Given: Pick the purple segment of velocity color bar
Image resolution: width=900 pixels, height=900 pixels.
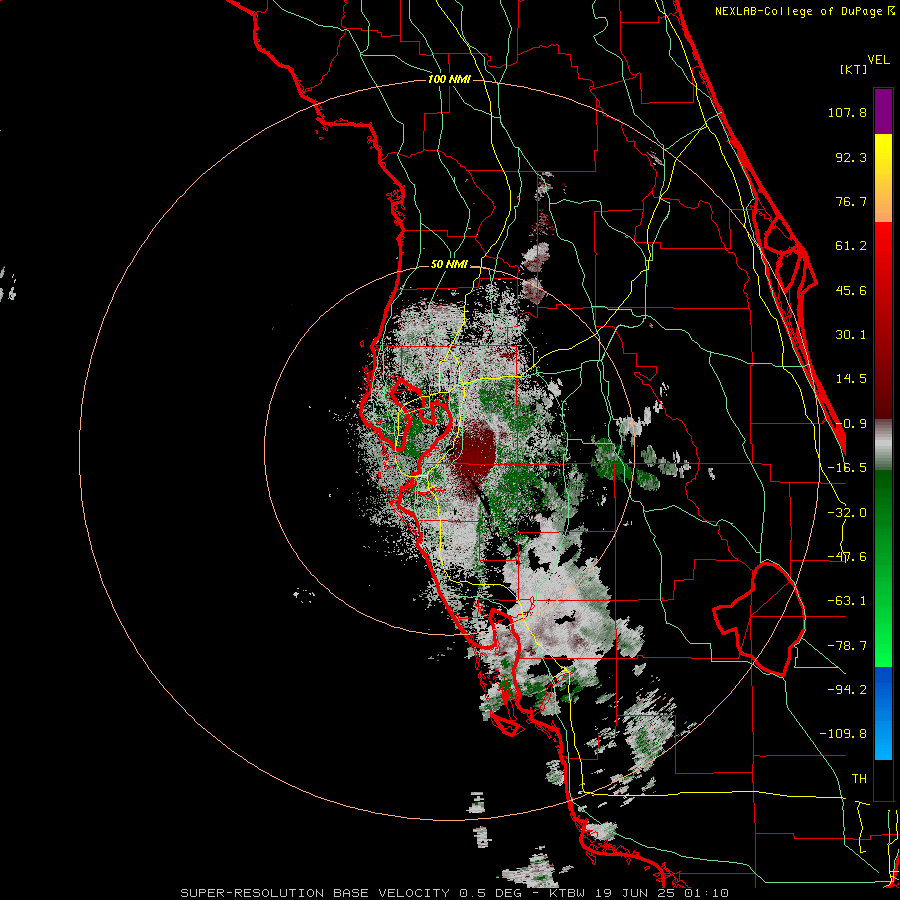Looking at the screenshot, I should click(x=883, y=111).
